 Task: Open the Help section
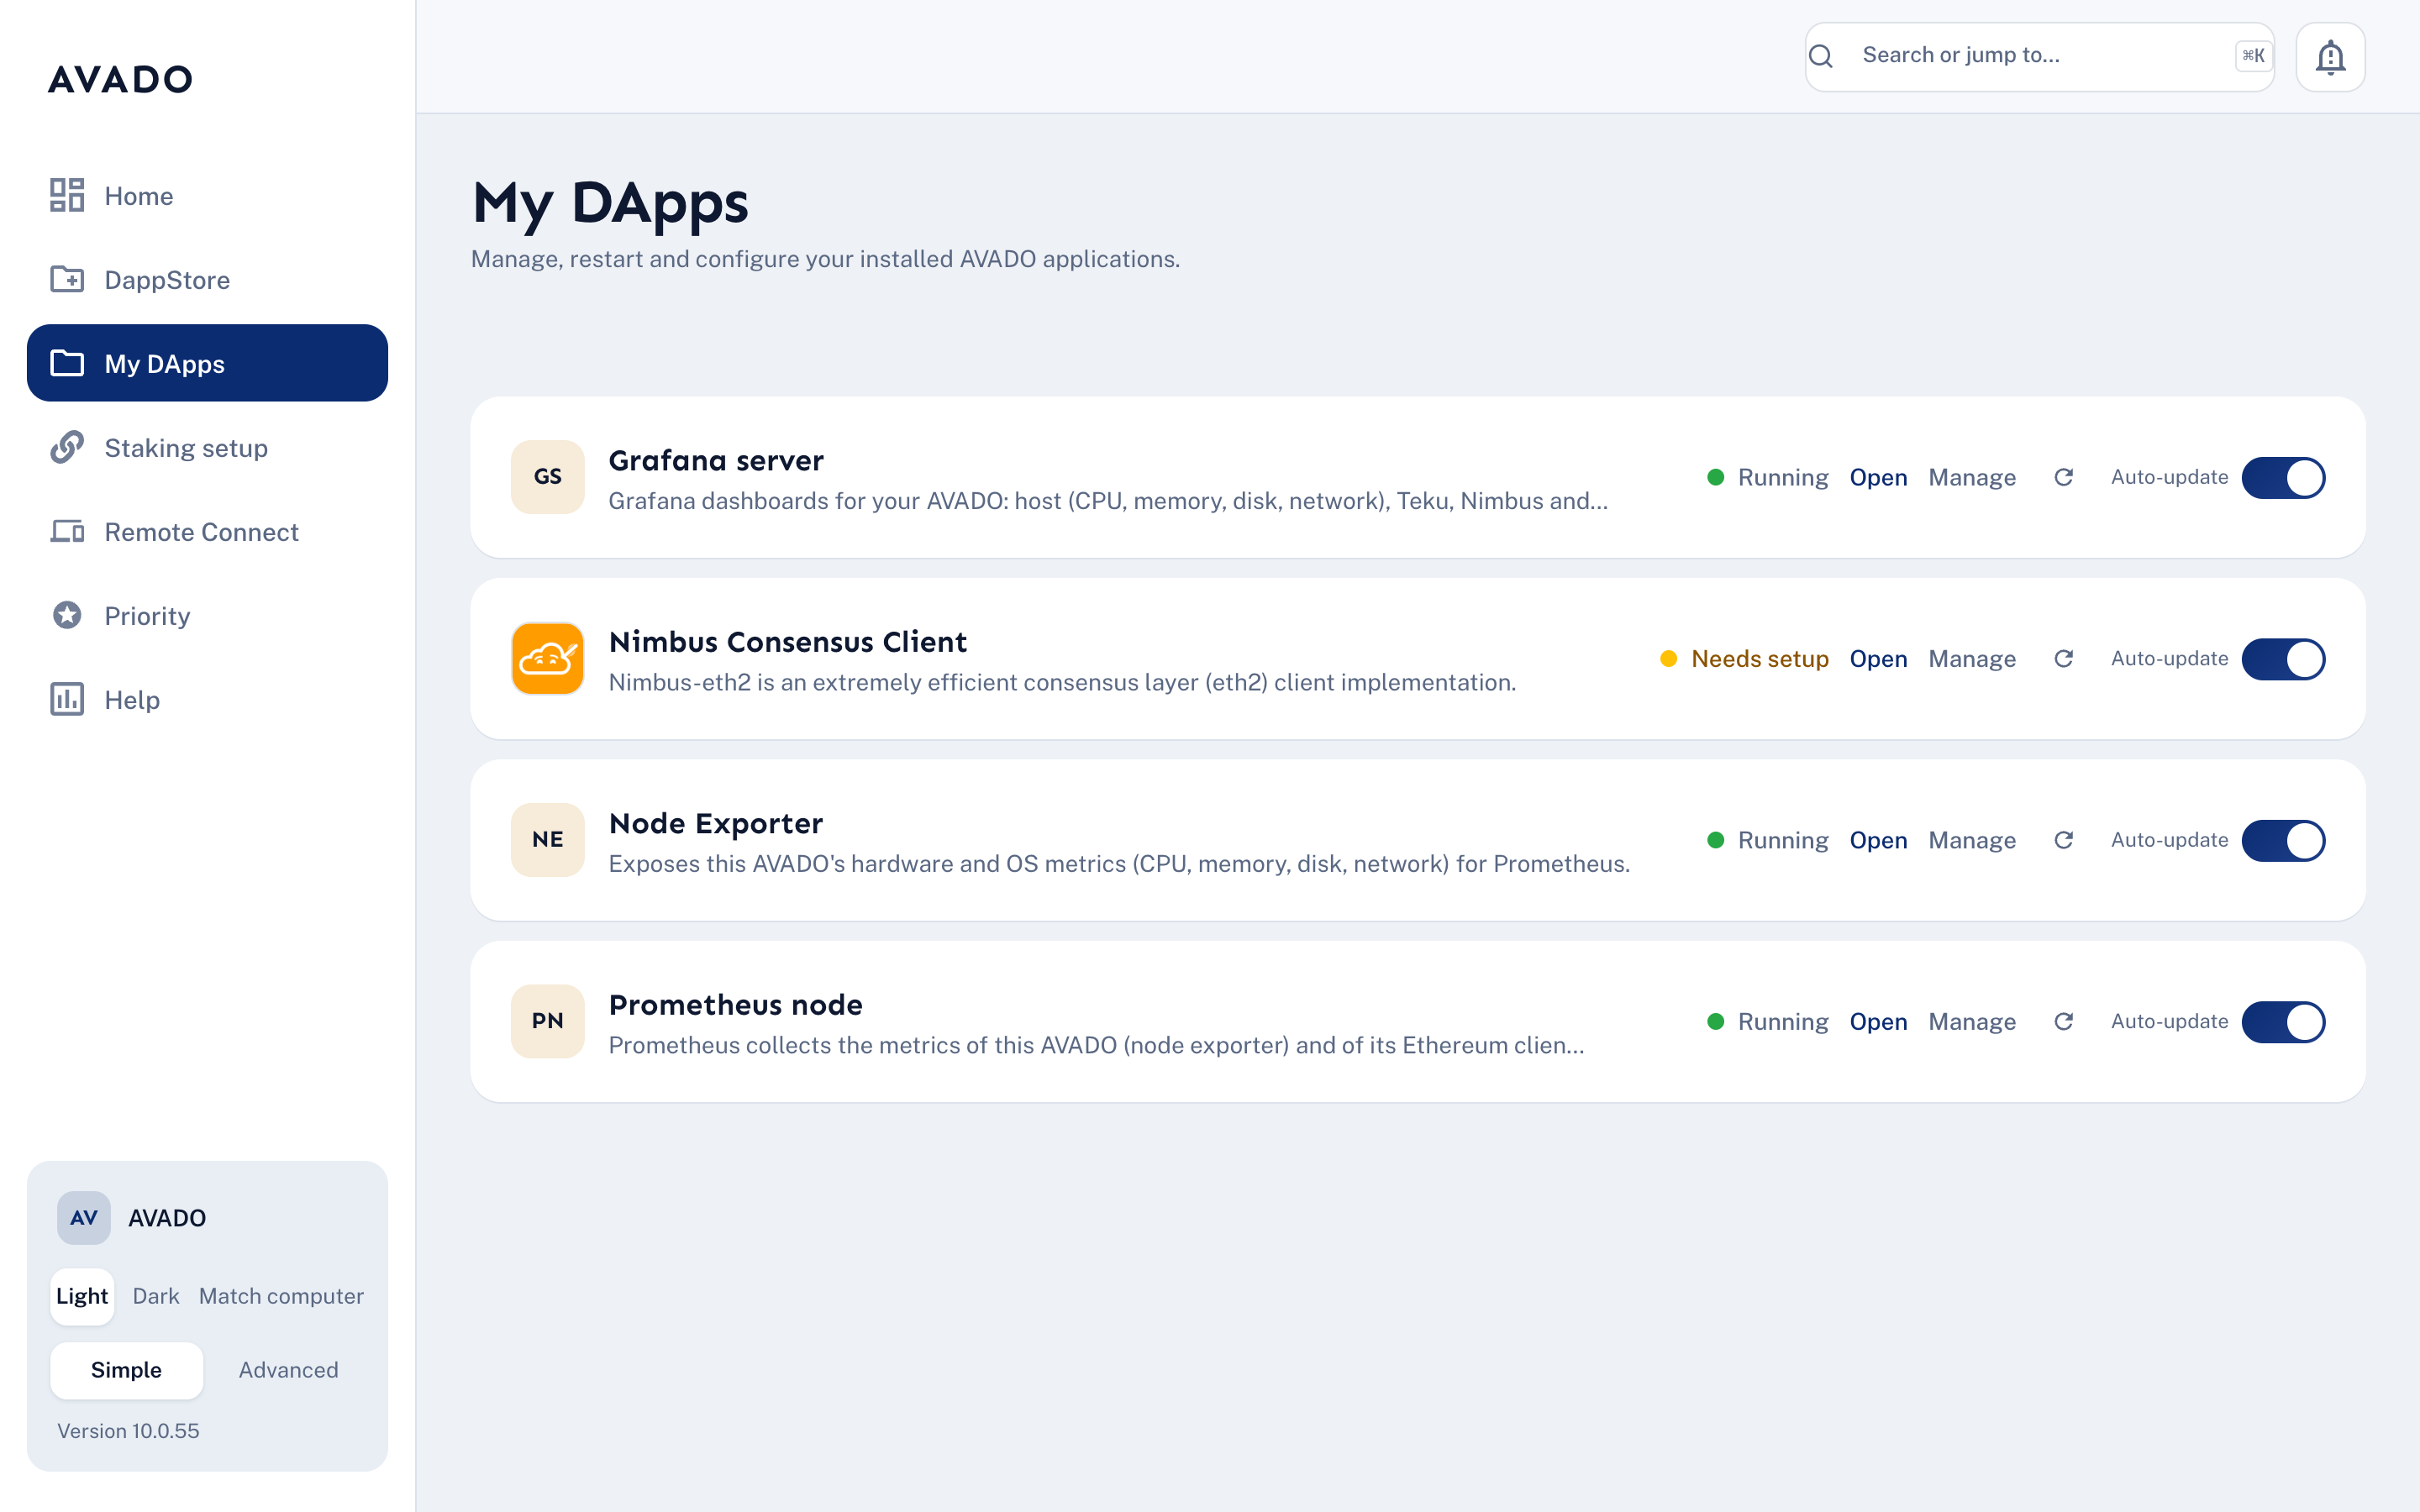[207, 699]
